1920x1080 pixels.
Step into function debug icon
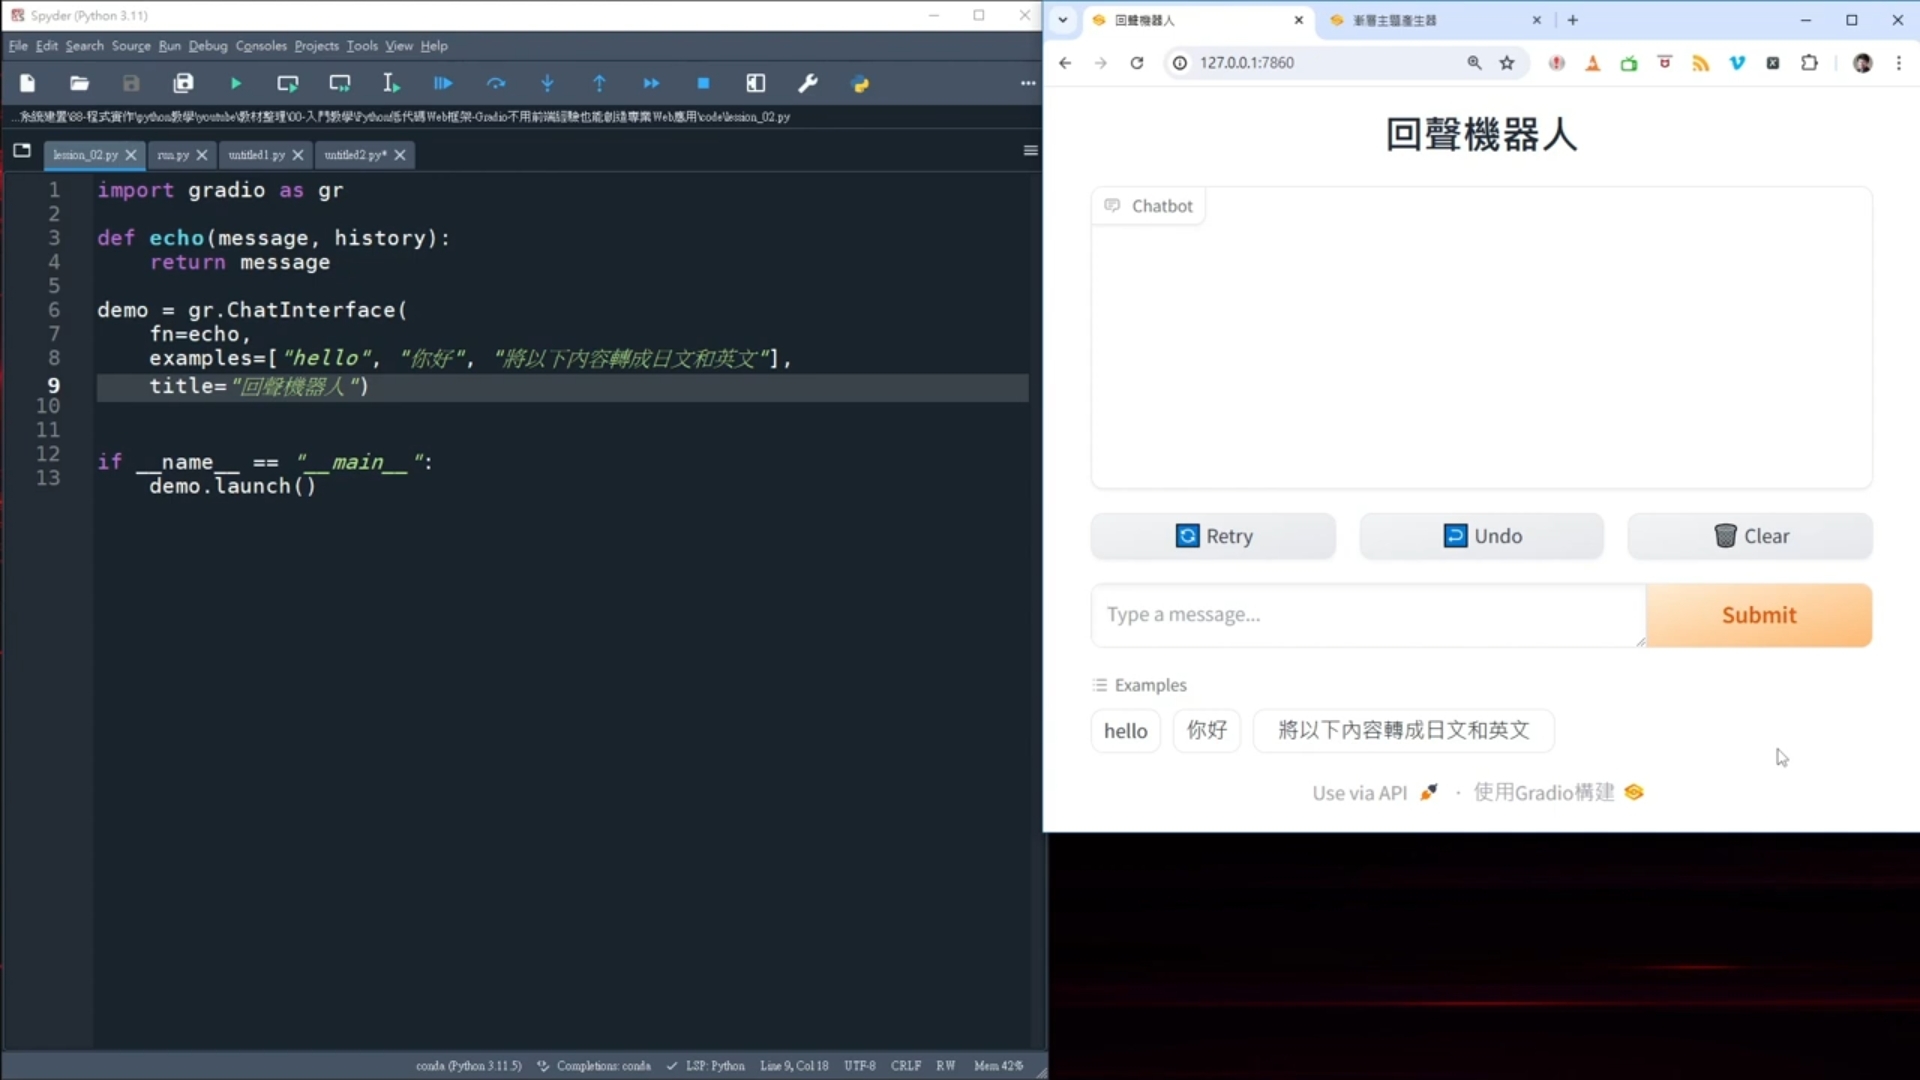[x=547, y=84]
